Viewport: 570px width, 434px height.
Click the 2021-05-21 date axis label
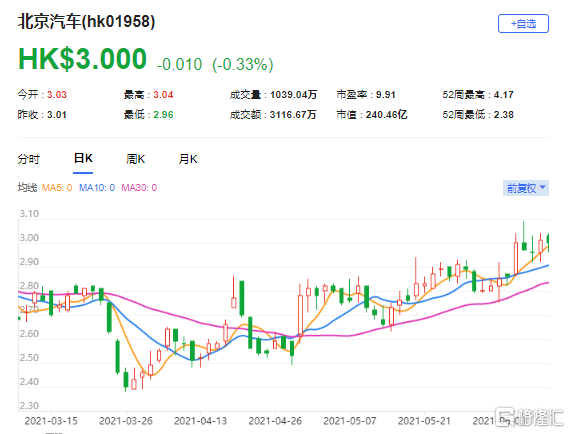(424, 421)
